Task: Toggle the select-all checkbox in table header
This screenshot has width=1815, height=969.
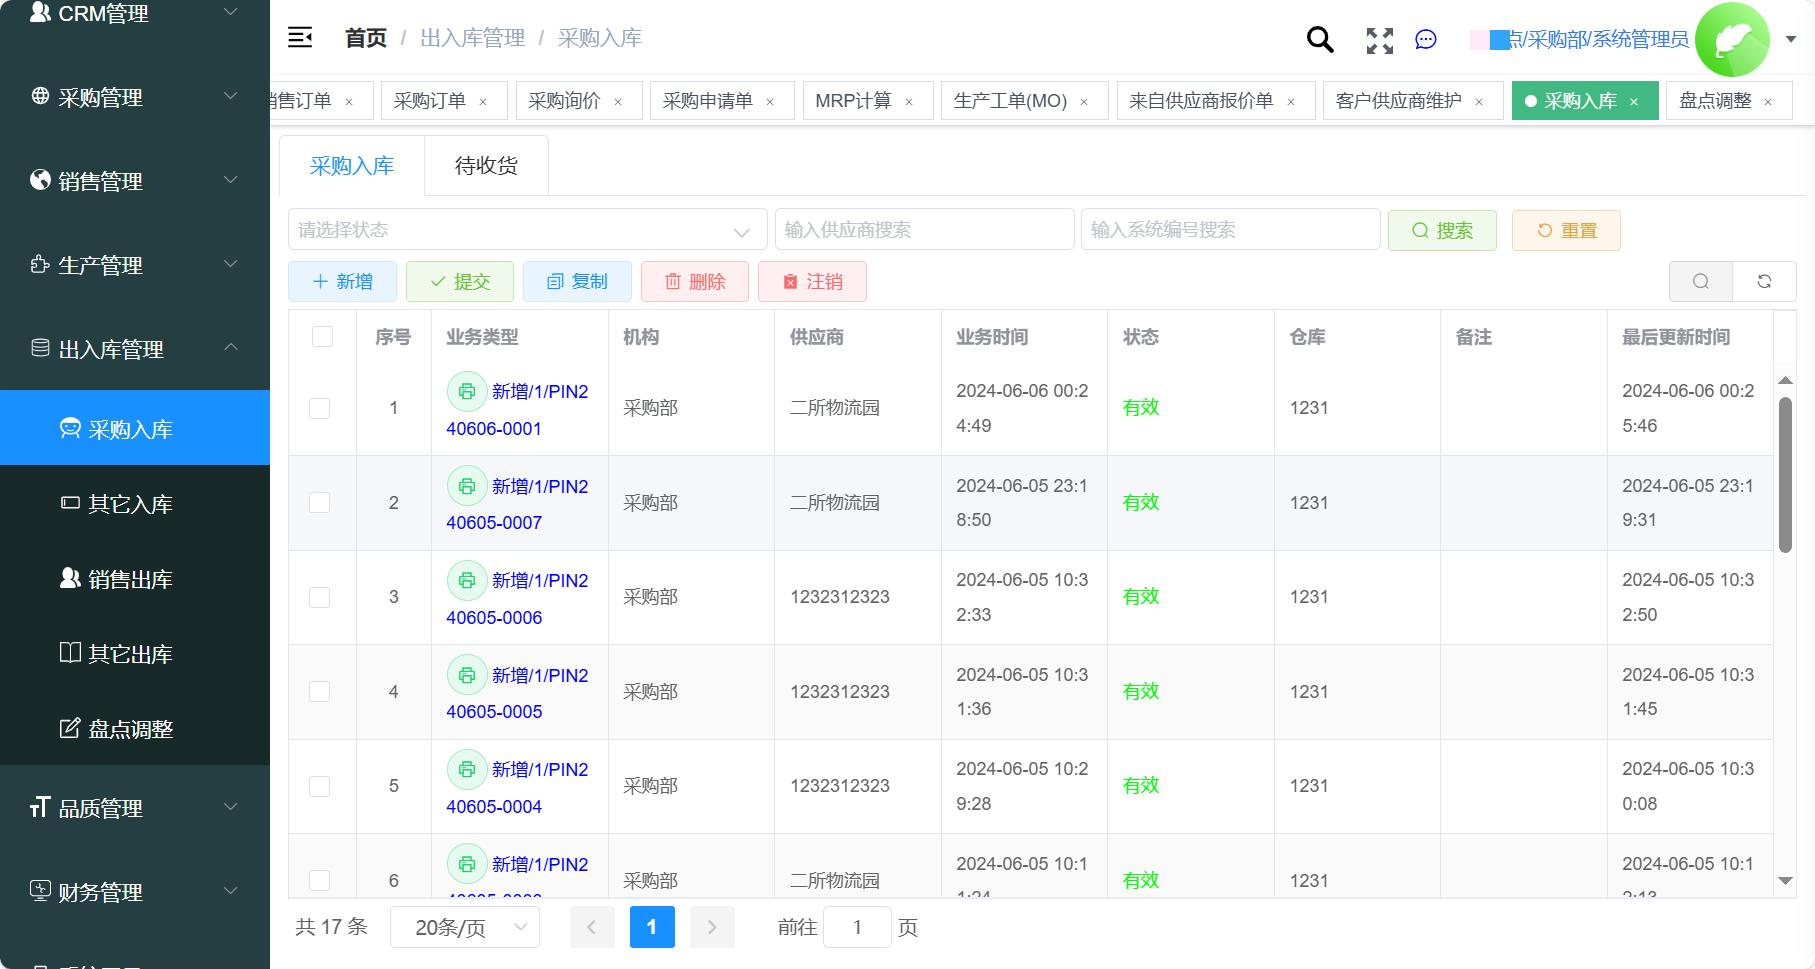Action: (321, 337)
